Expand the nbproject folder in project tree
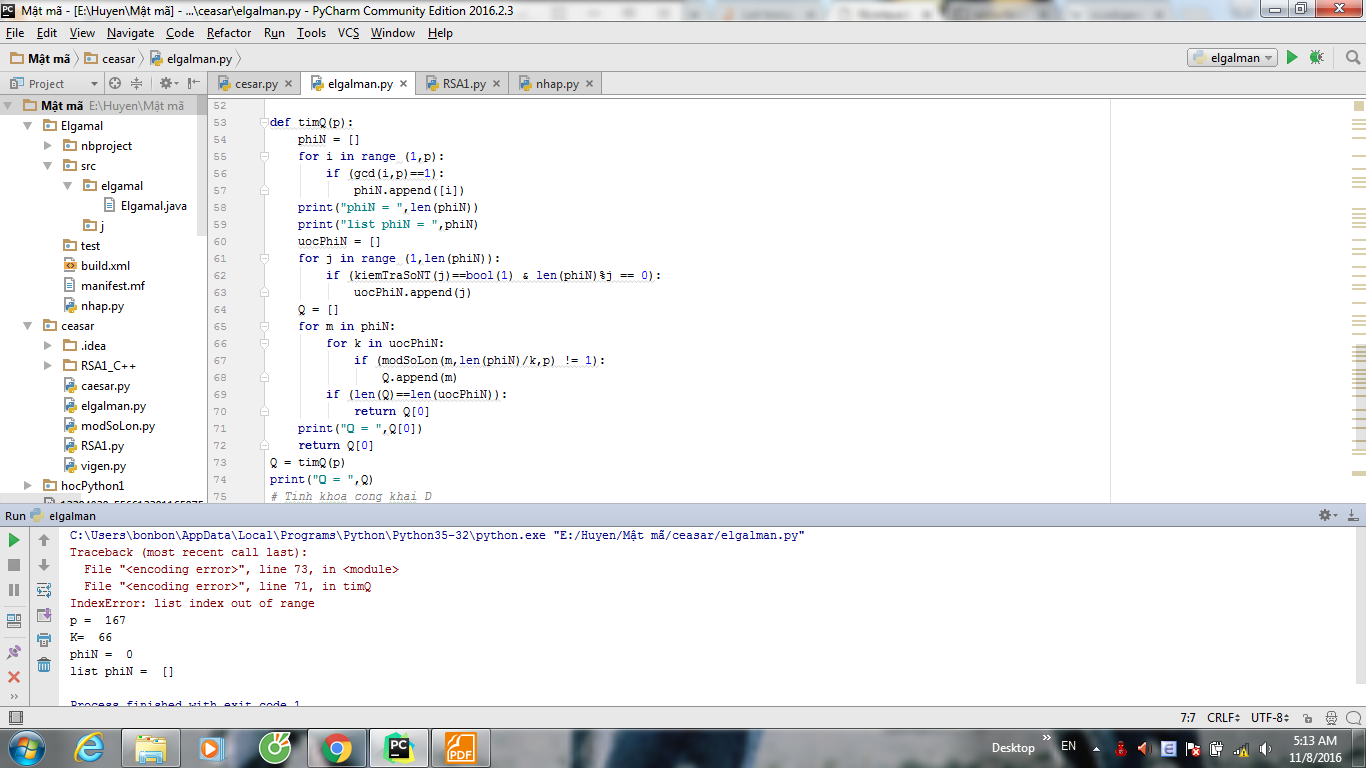 48,146
